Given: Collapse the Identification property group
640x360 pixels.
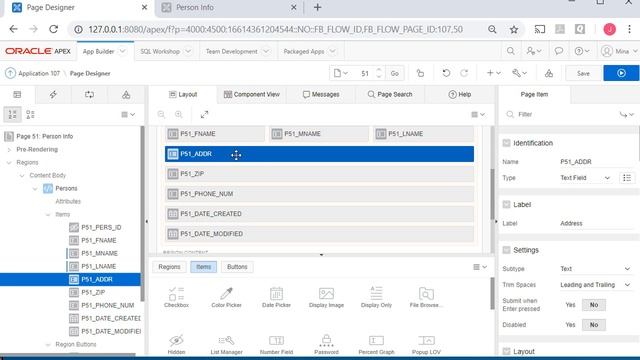Looking at the screenshot, I should [x=507, y=143].
